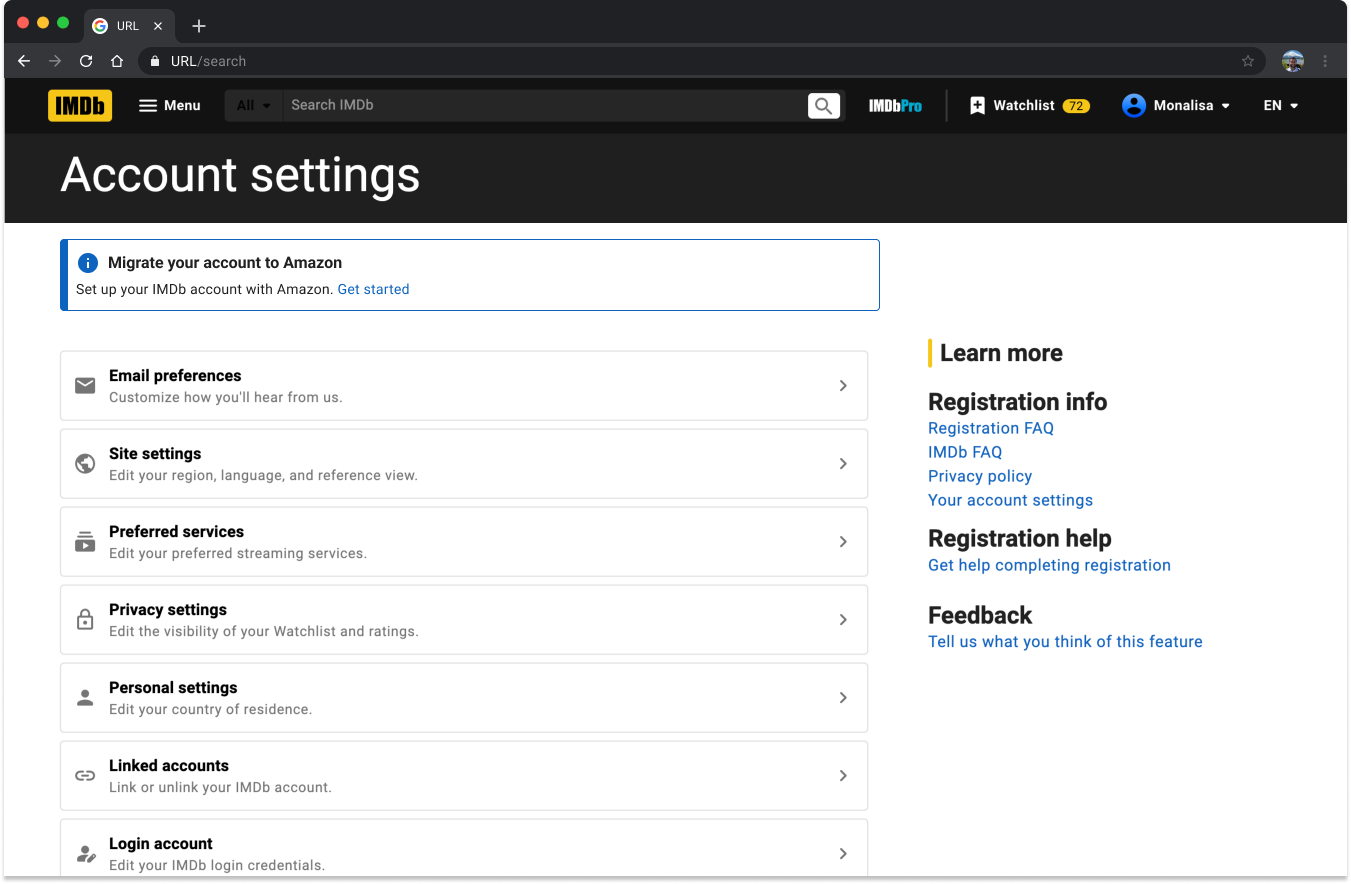Click the person-edit icon for Login account

(x=86, y=854)
